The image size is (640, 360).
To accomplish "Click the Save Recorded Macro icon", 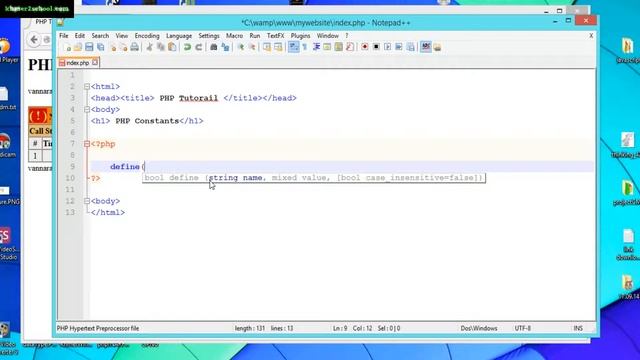I will coord(411,47).
